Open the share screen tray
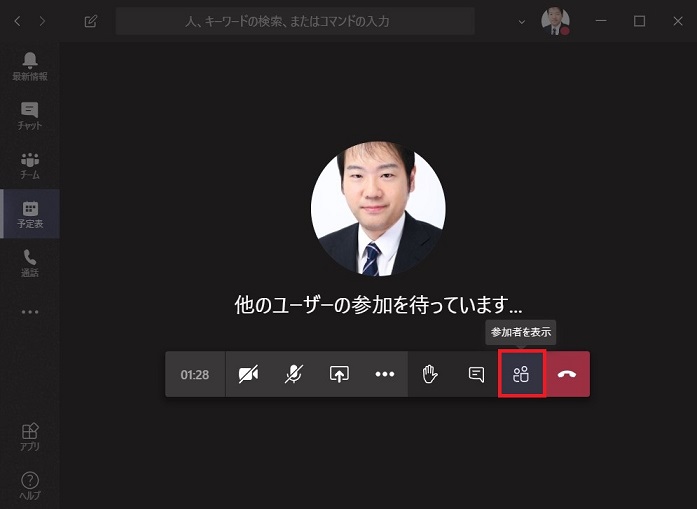The width and height of the screenshot is (697, 509). [339, 374]
